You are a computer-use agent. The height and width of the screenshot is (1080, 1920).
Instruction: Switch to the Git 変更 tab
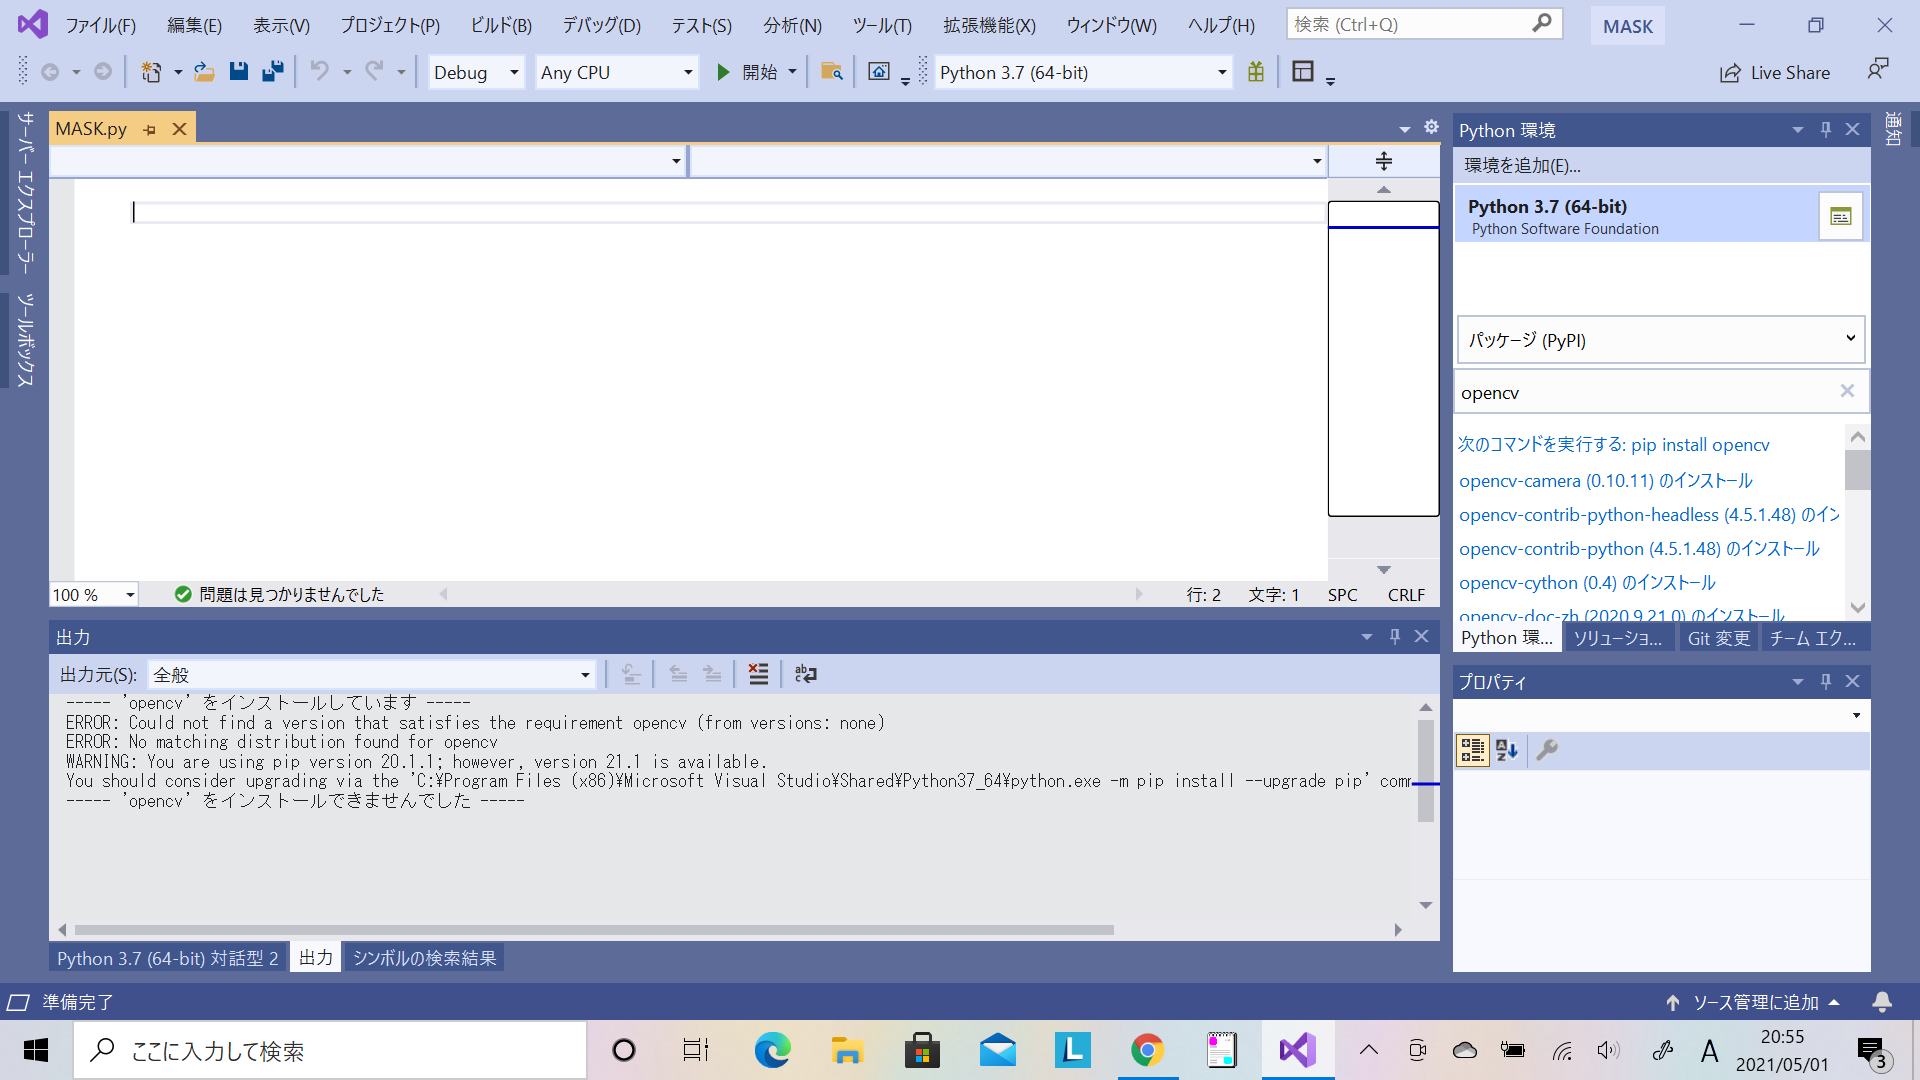pyautogui.click(x=1718, y=637)
